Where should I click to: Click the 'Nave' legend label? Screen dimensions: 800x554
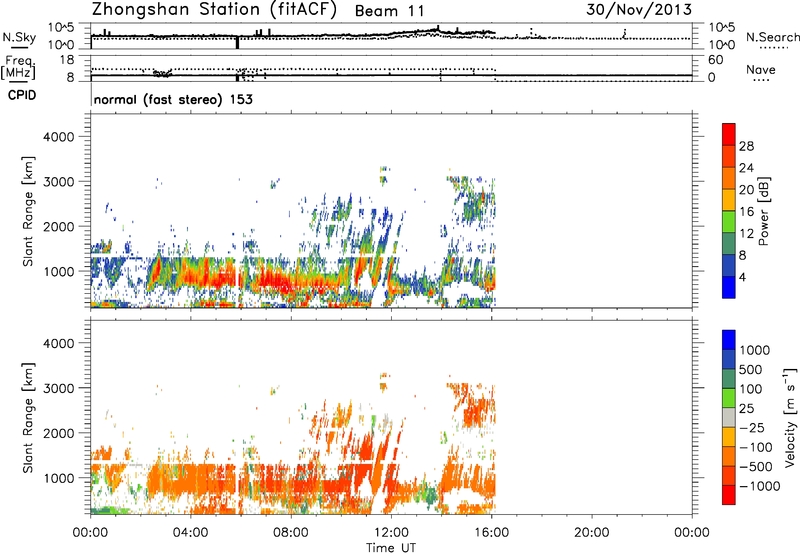(x=760, y=69)
